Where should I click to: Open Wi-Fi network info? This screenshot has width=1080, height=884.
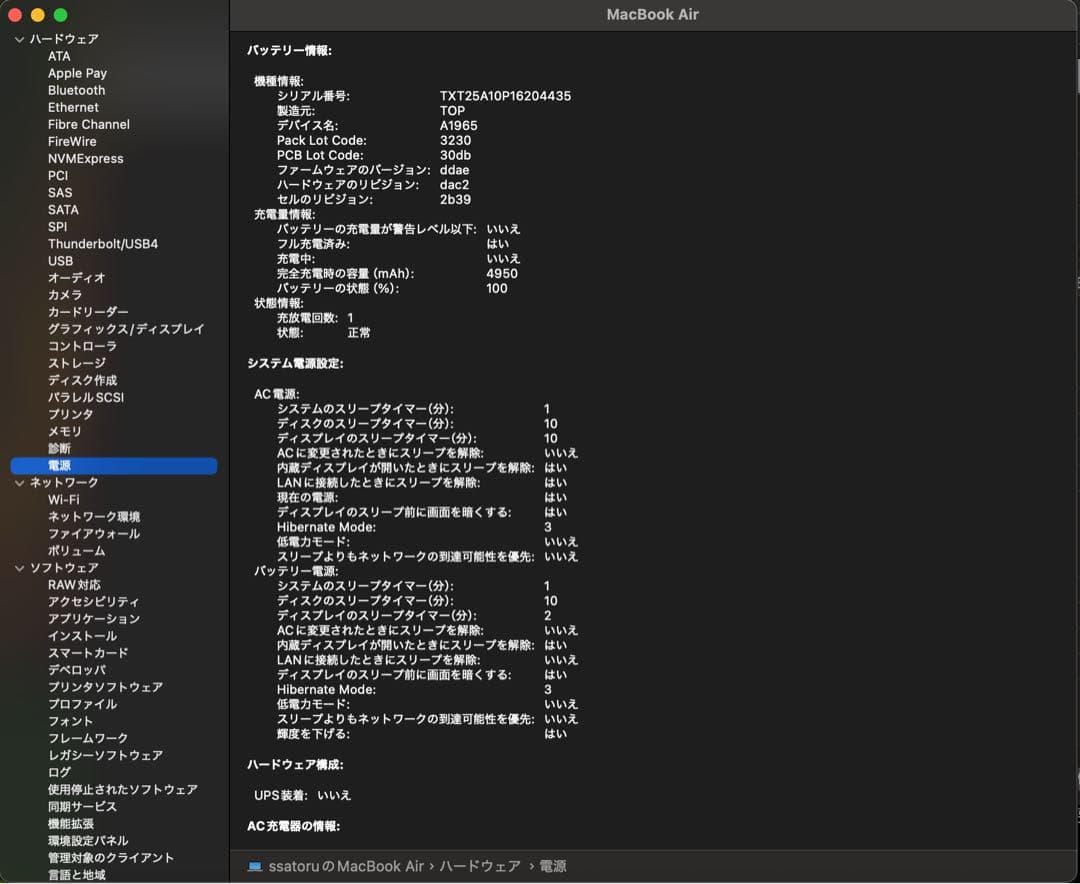[63, 500]
